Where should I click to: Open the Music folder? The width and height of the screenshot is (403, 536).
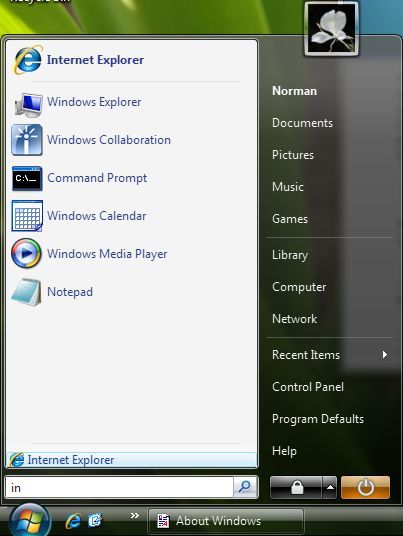tap(287, 187)
